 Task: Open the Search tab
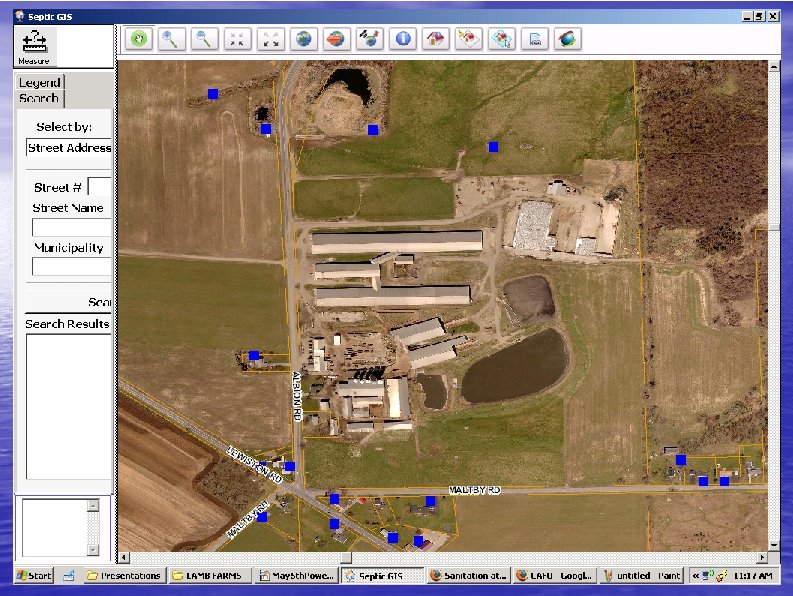[40, 98]
